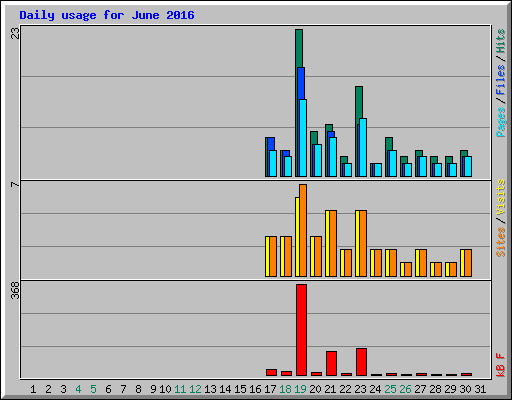Click the day 26 orange sites bar
Viewport: 512px width, 400px height.
point(408,269)
